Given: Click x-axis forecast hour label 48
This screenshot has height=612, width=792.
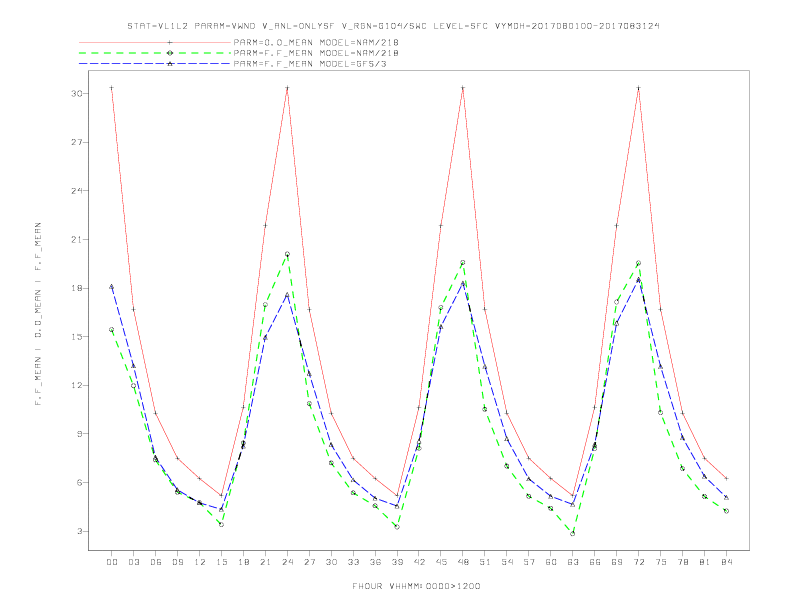Looking at the screenshot, I should [x=463, y=562].
